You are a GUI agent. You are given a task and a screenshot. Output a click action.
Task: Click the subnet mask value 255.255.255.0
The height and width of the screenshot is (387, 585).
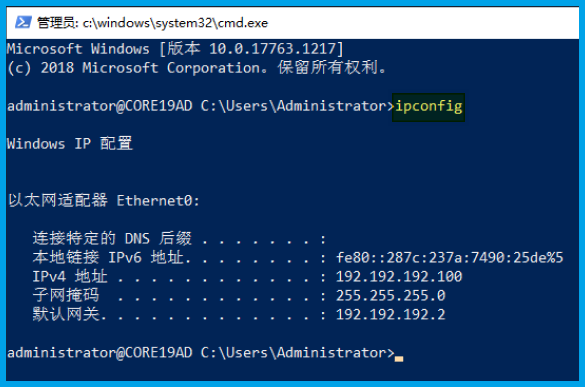(391, 296)
